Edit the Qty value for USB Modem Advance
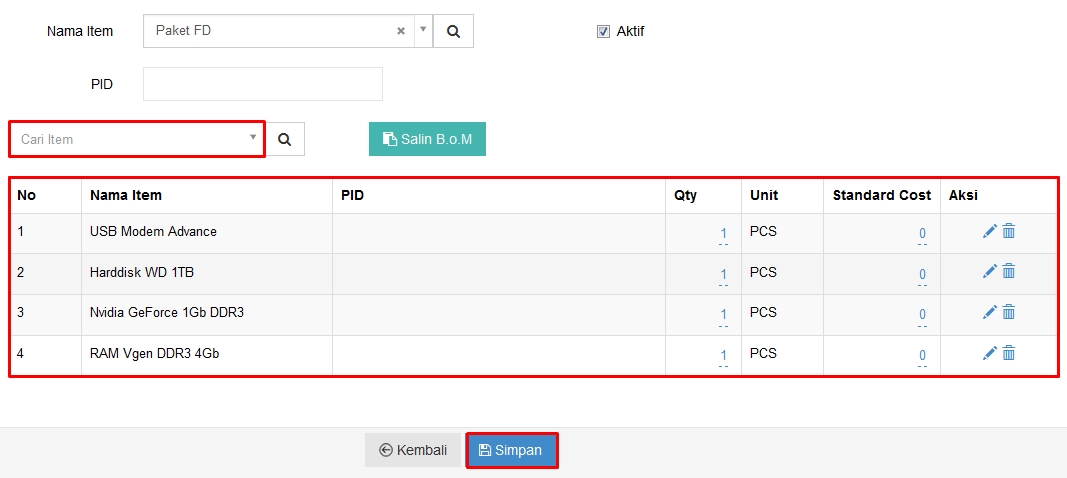Image resolution: width=1067 pixels, height=478 pixels. click(723, 234)
